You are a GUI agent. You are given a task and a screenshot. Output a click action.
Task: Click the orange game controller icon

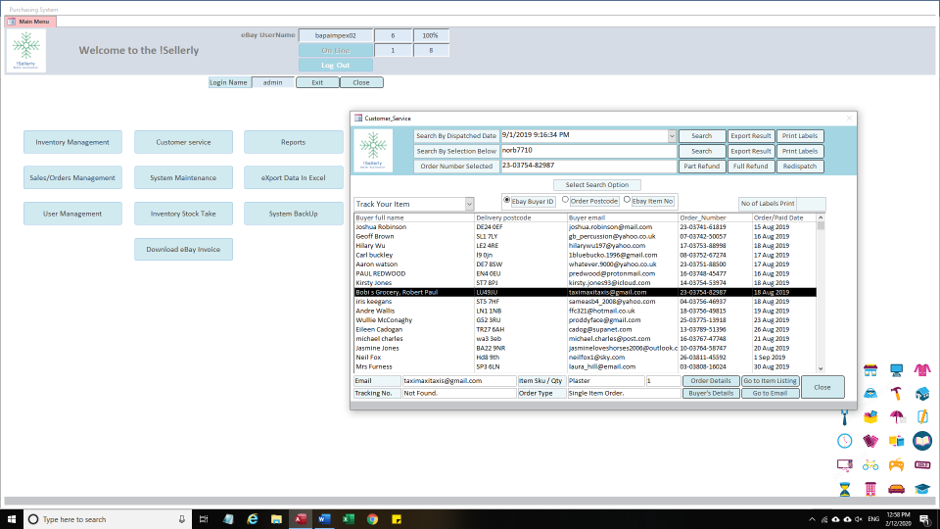coord(896,465)
